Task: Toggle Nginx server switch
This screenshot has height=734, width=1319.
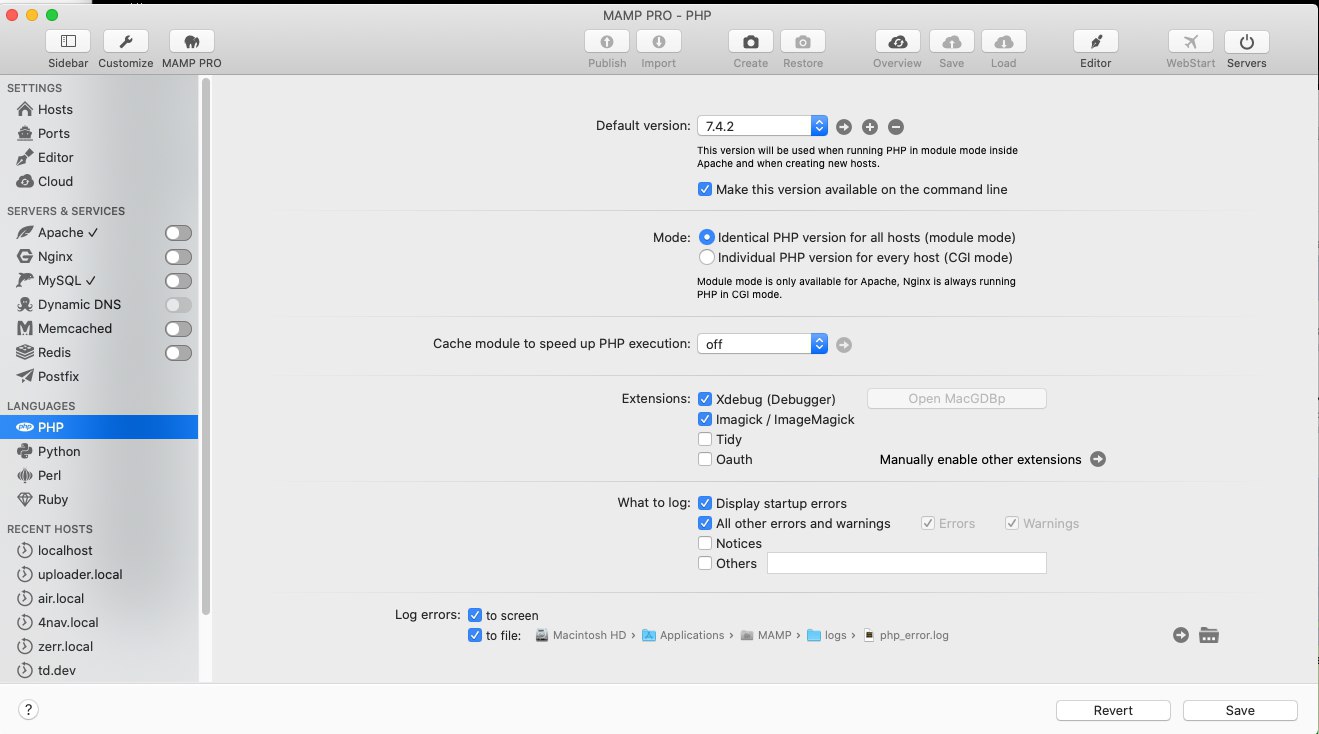Action: click(x=178, y=257)
